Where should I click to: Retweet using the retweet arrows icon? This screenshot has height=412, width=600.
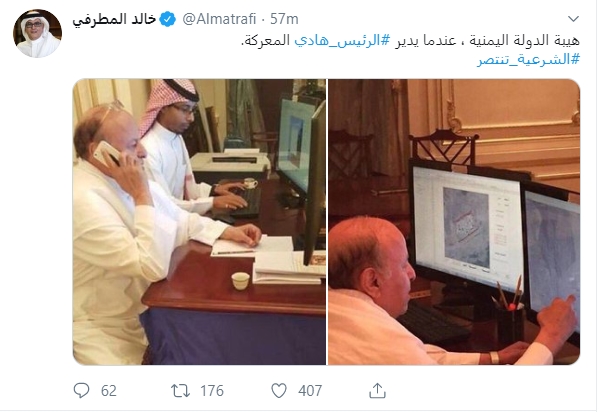click(180, 391)
